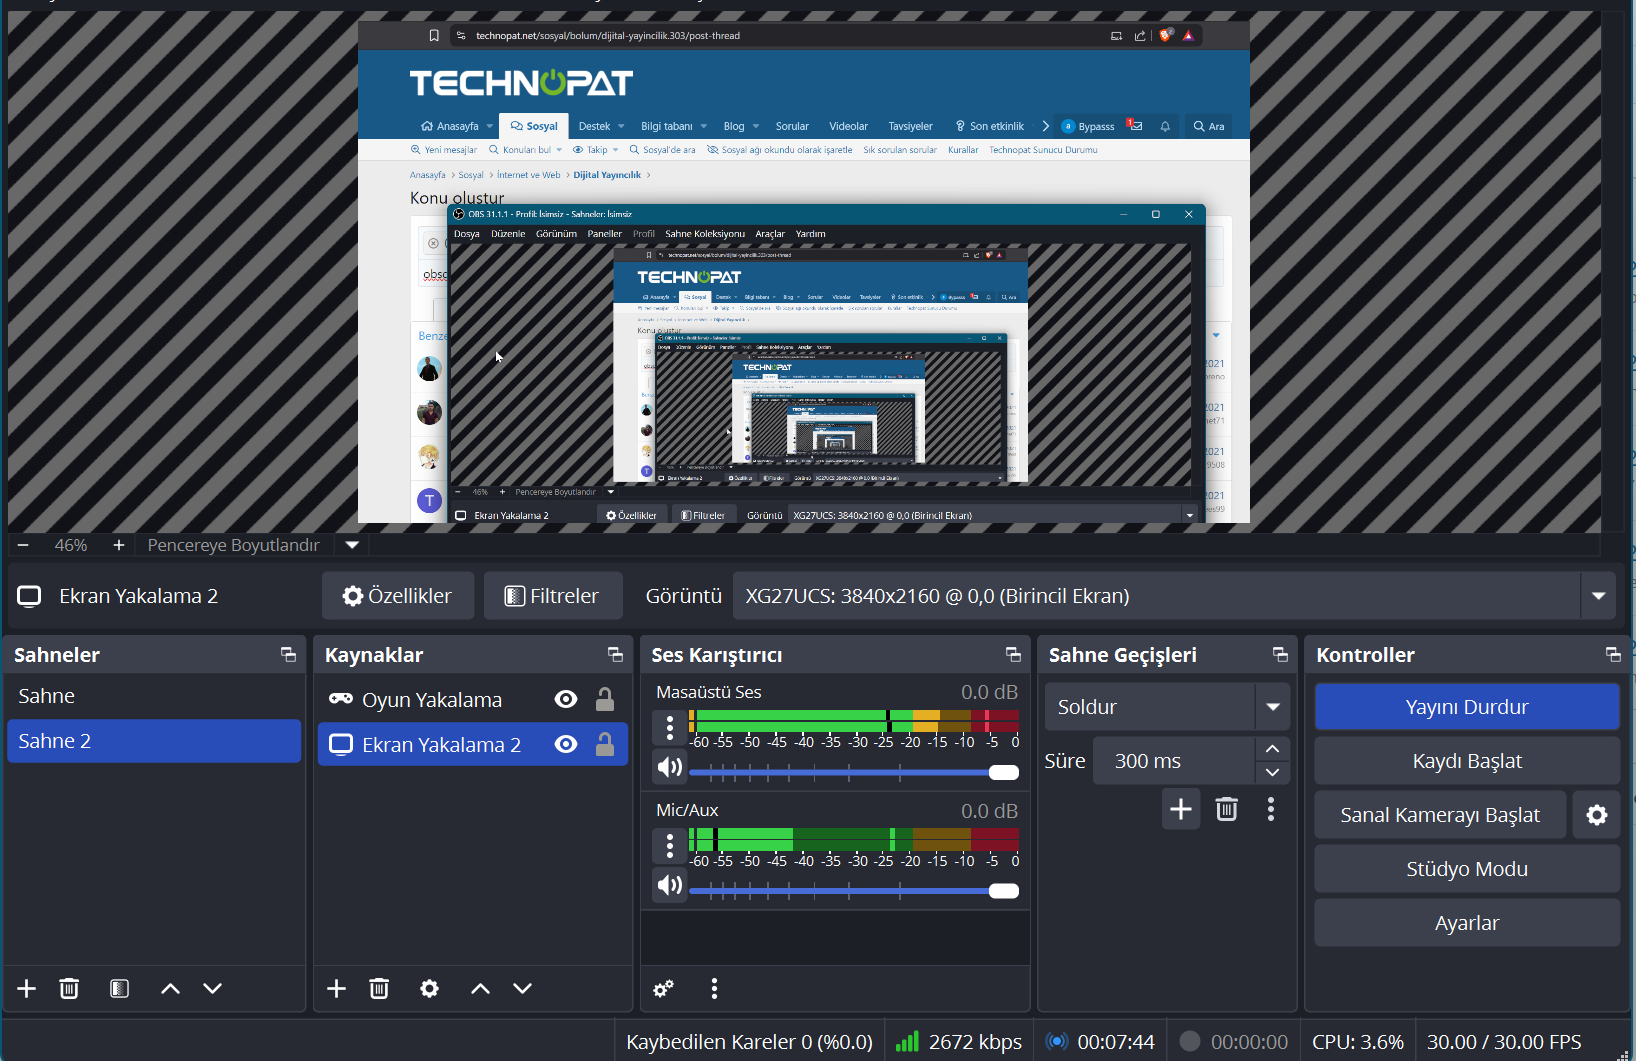
Task: Move the selected scene down
Action: tap(213, 989)
